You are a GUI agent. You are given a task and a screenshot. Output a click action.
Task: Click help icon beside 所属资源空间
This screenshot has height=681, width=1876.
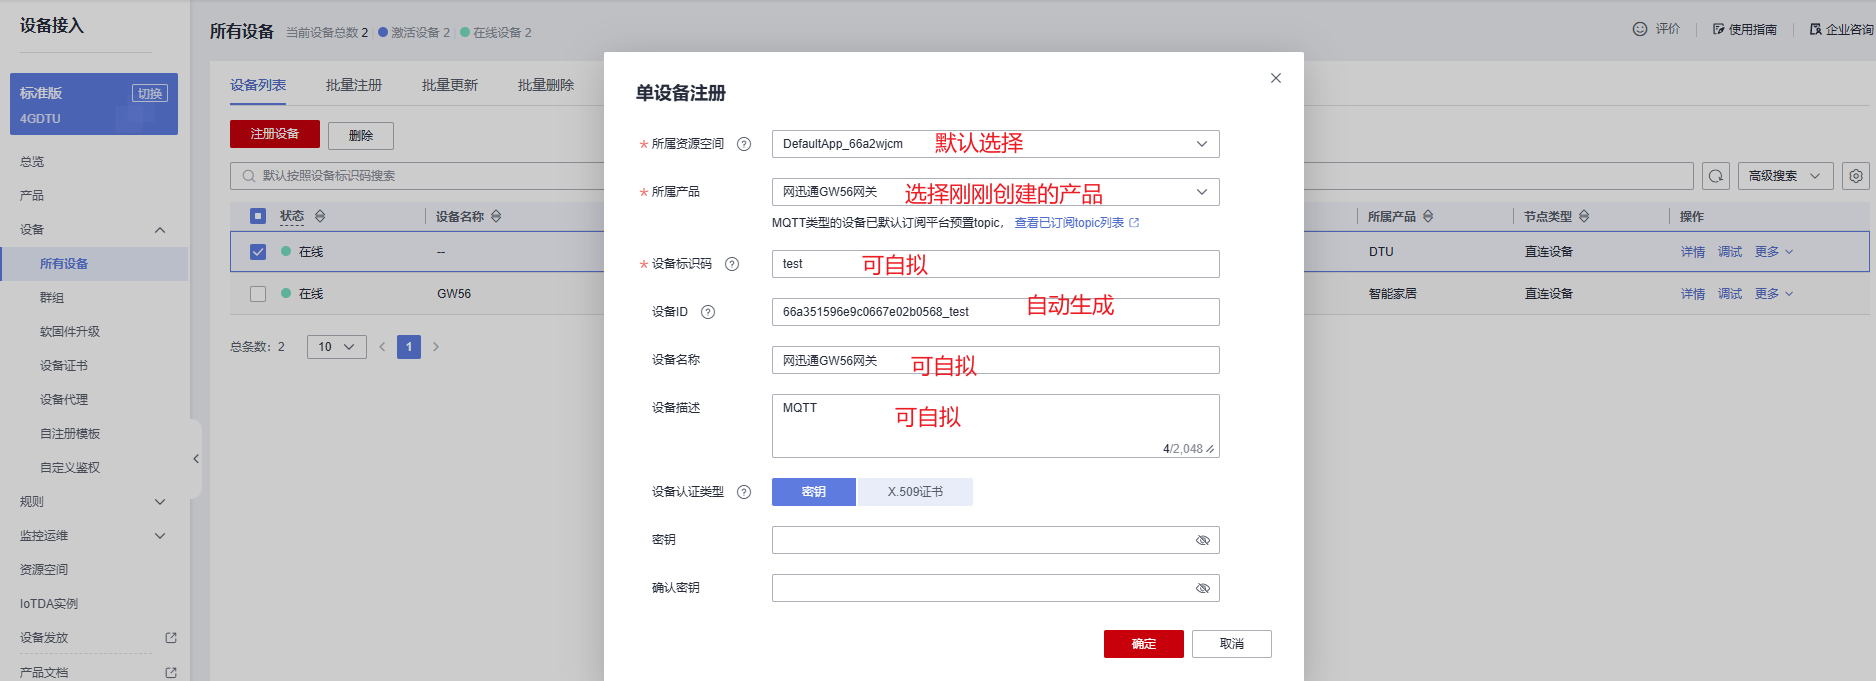click(x=744, y=144)
